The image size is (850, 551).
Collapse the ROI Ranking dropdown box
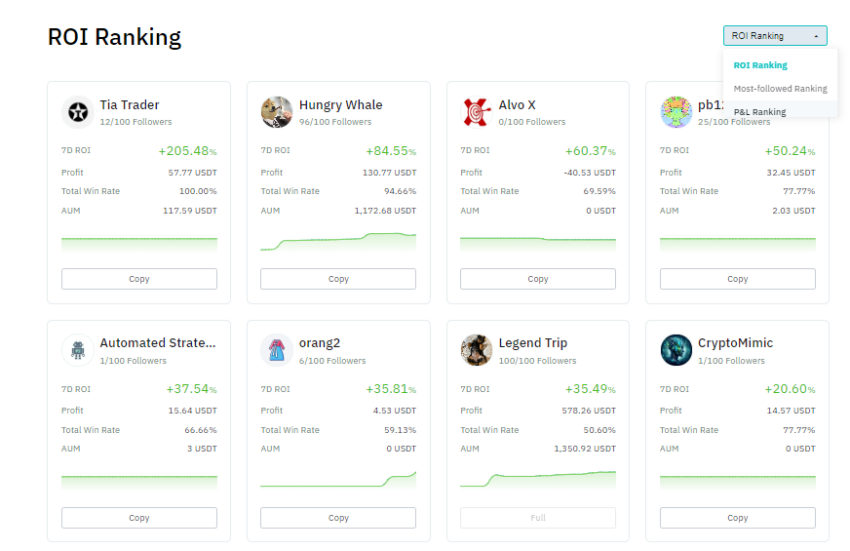tap(775, 36)
